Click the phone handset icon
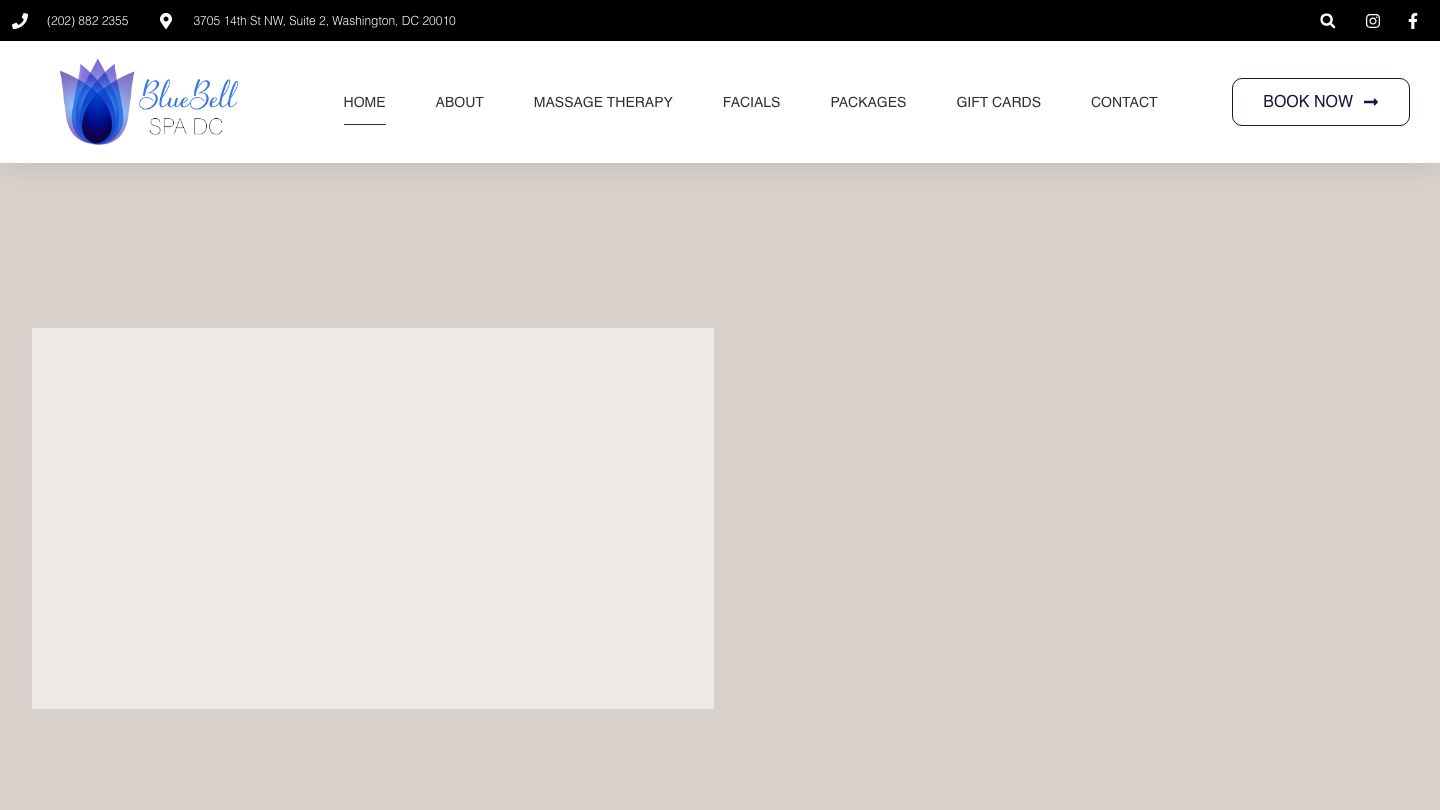1440x810 pixels. click(20, 21)
